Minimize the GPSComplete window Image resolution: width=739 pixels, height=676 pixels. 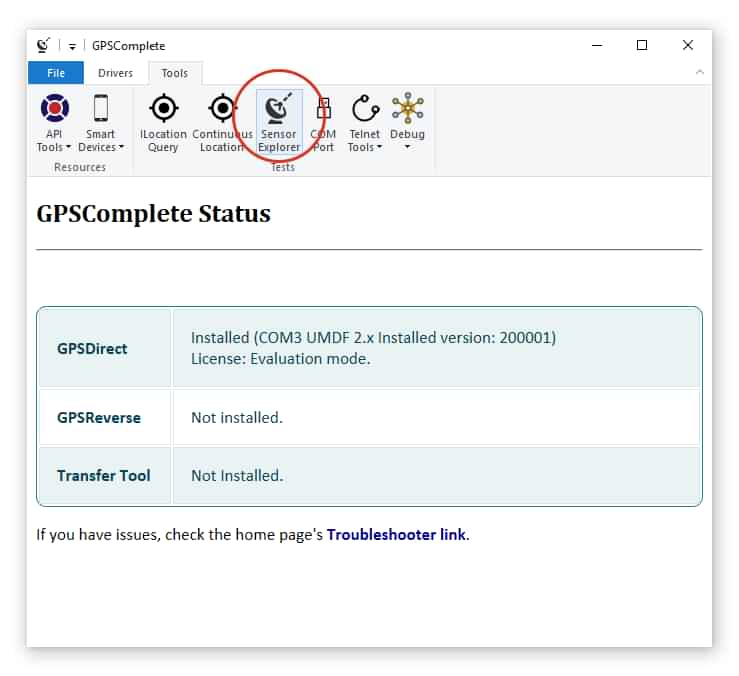597,45
